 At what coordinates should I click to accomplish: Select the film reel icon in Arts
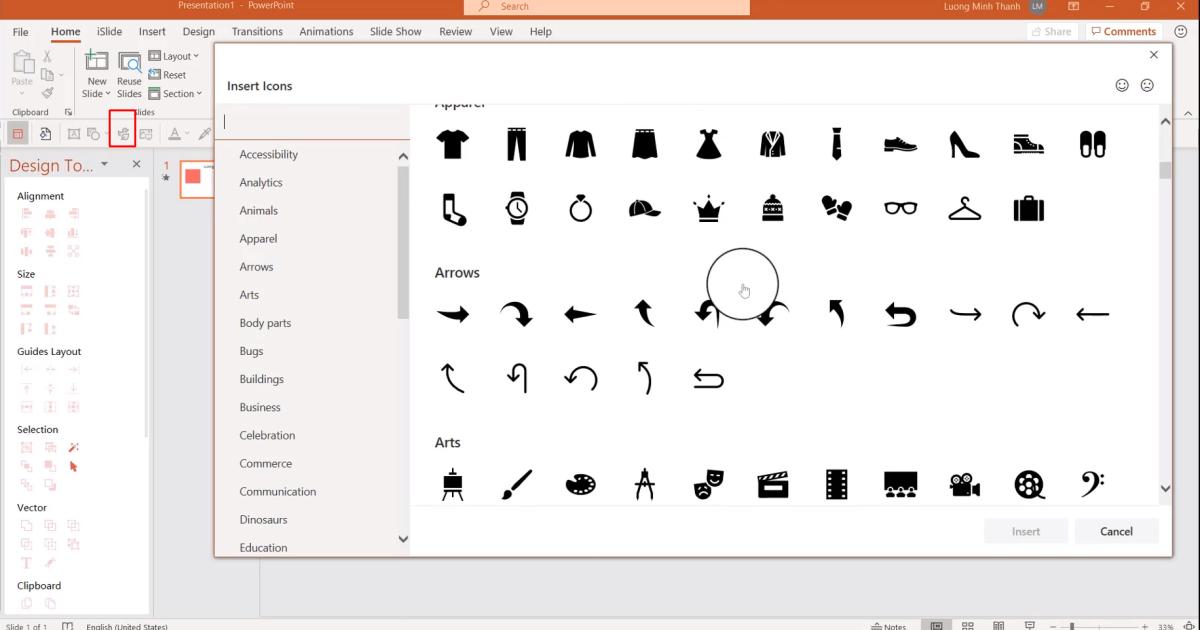pyautogui.click(x=1029, y=483)
